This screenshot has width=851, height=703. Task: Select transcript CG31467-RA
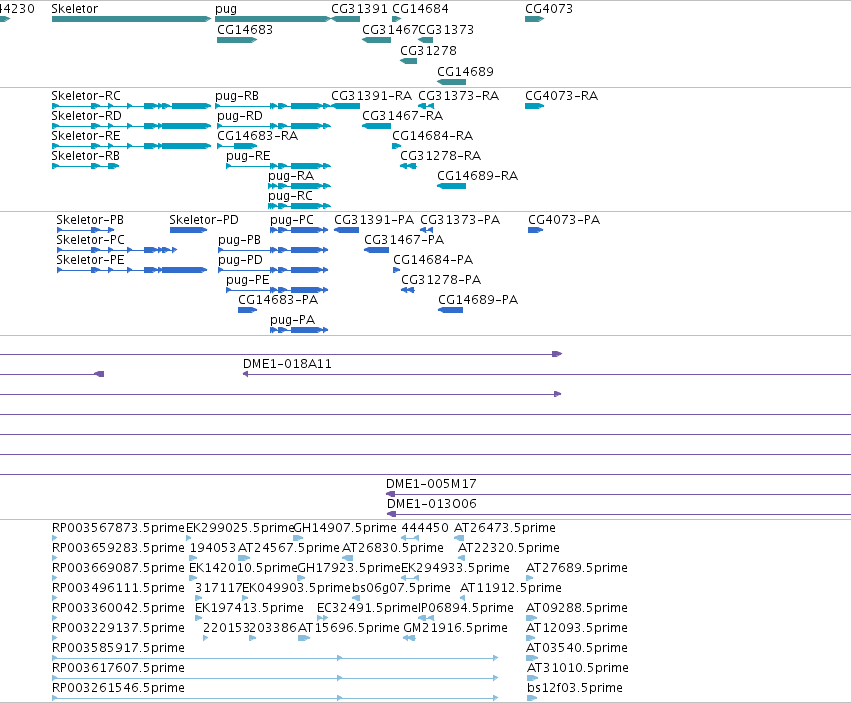[402, 116]
